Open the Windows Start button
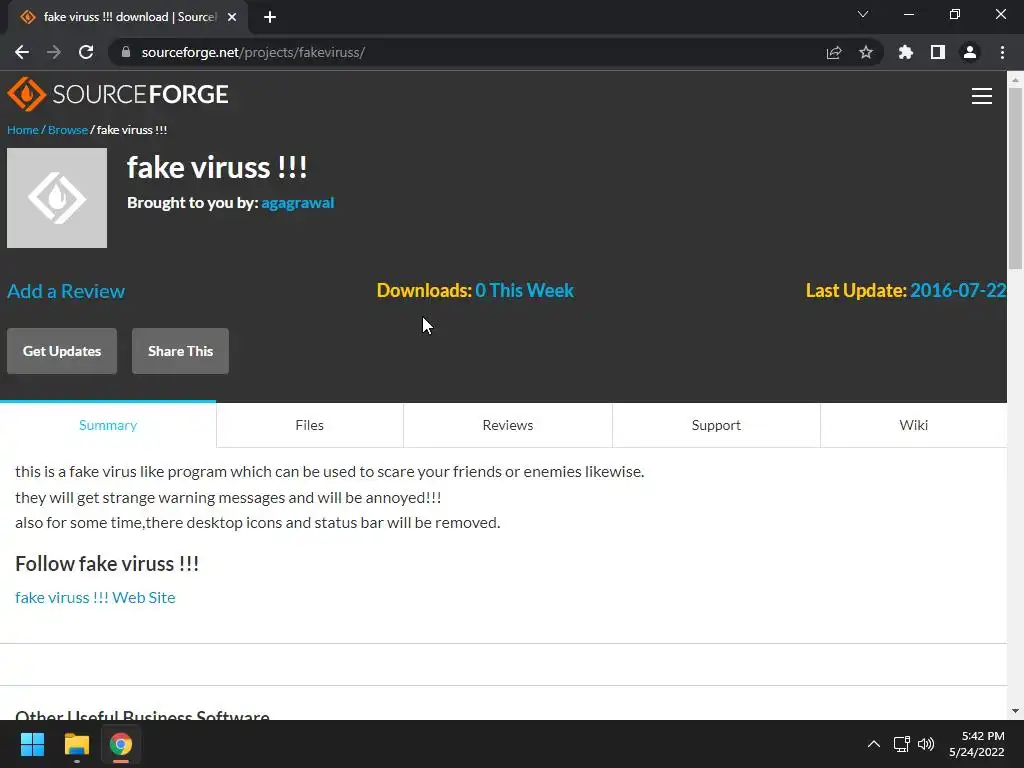 point(32,744)
